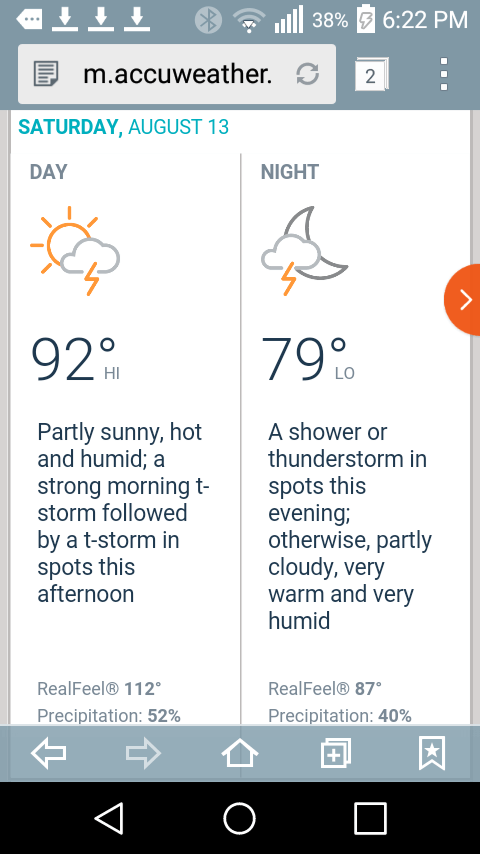
Task: Tap the Saturday, August 13 heading
Action: pos(124,127)
